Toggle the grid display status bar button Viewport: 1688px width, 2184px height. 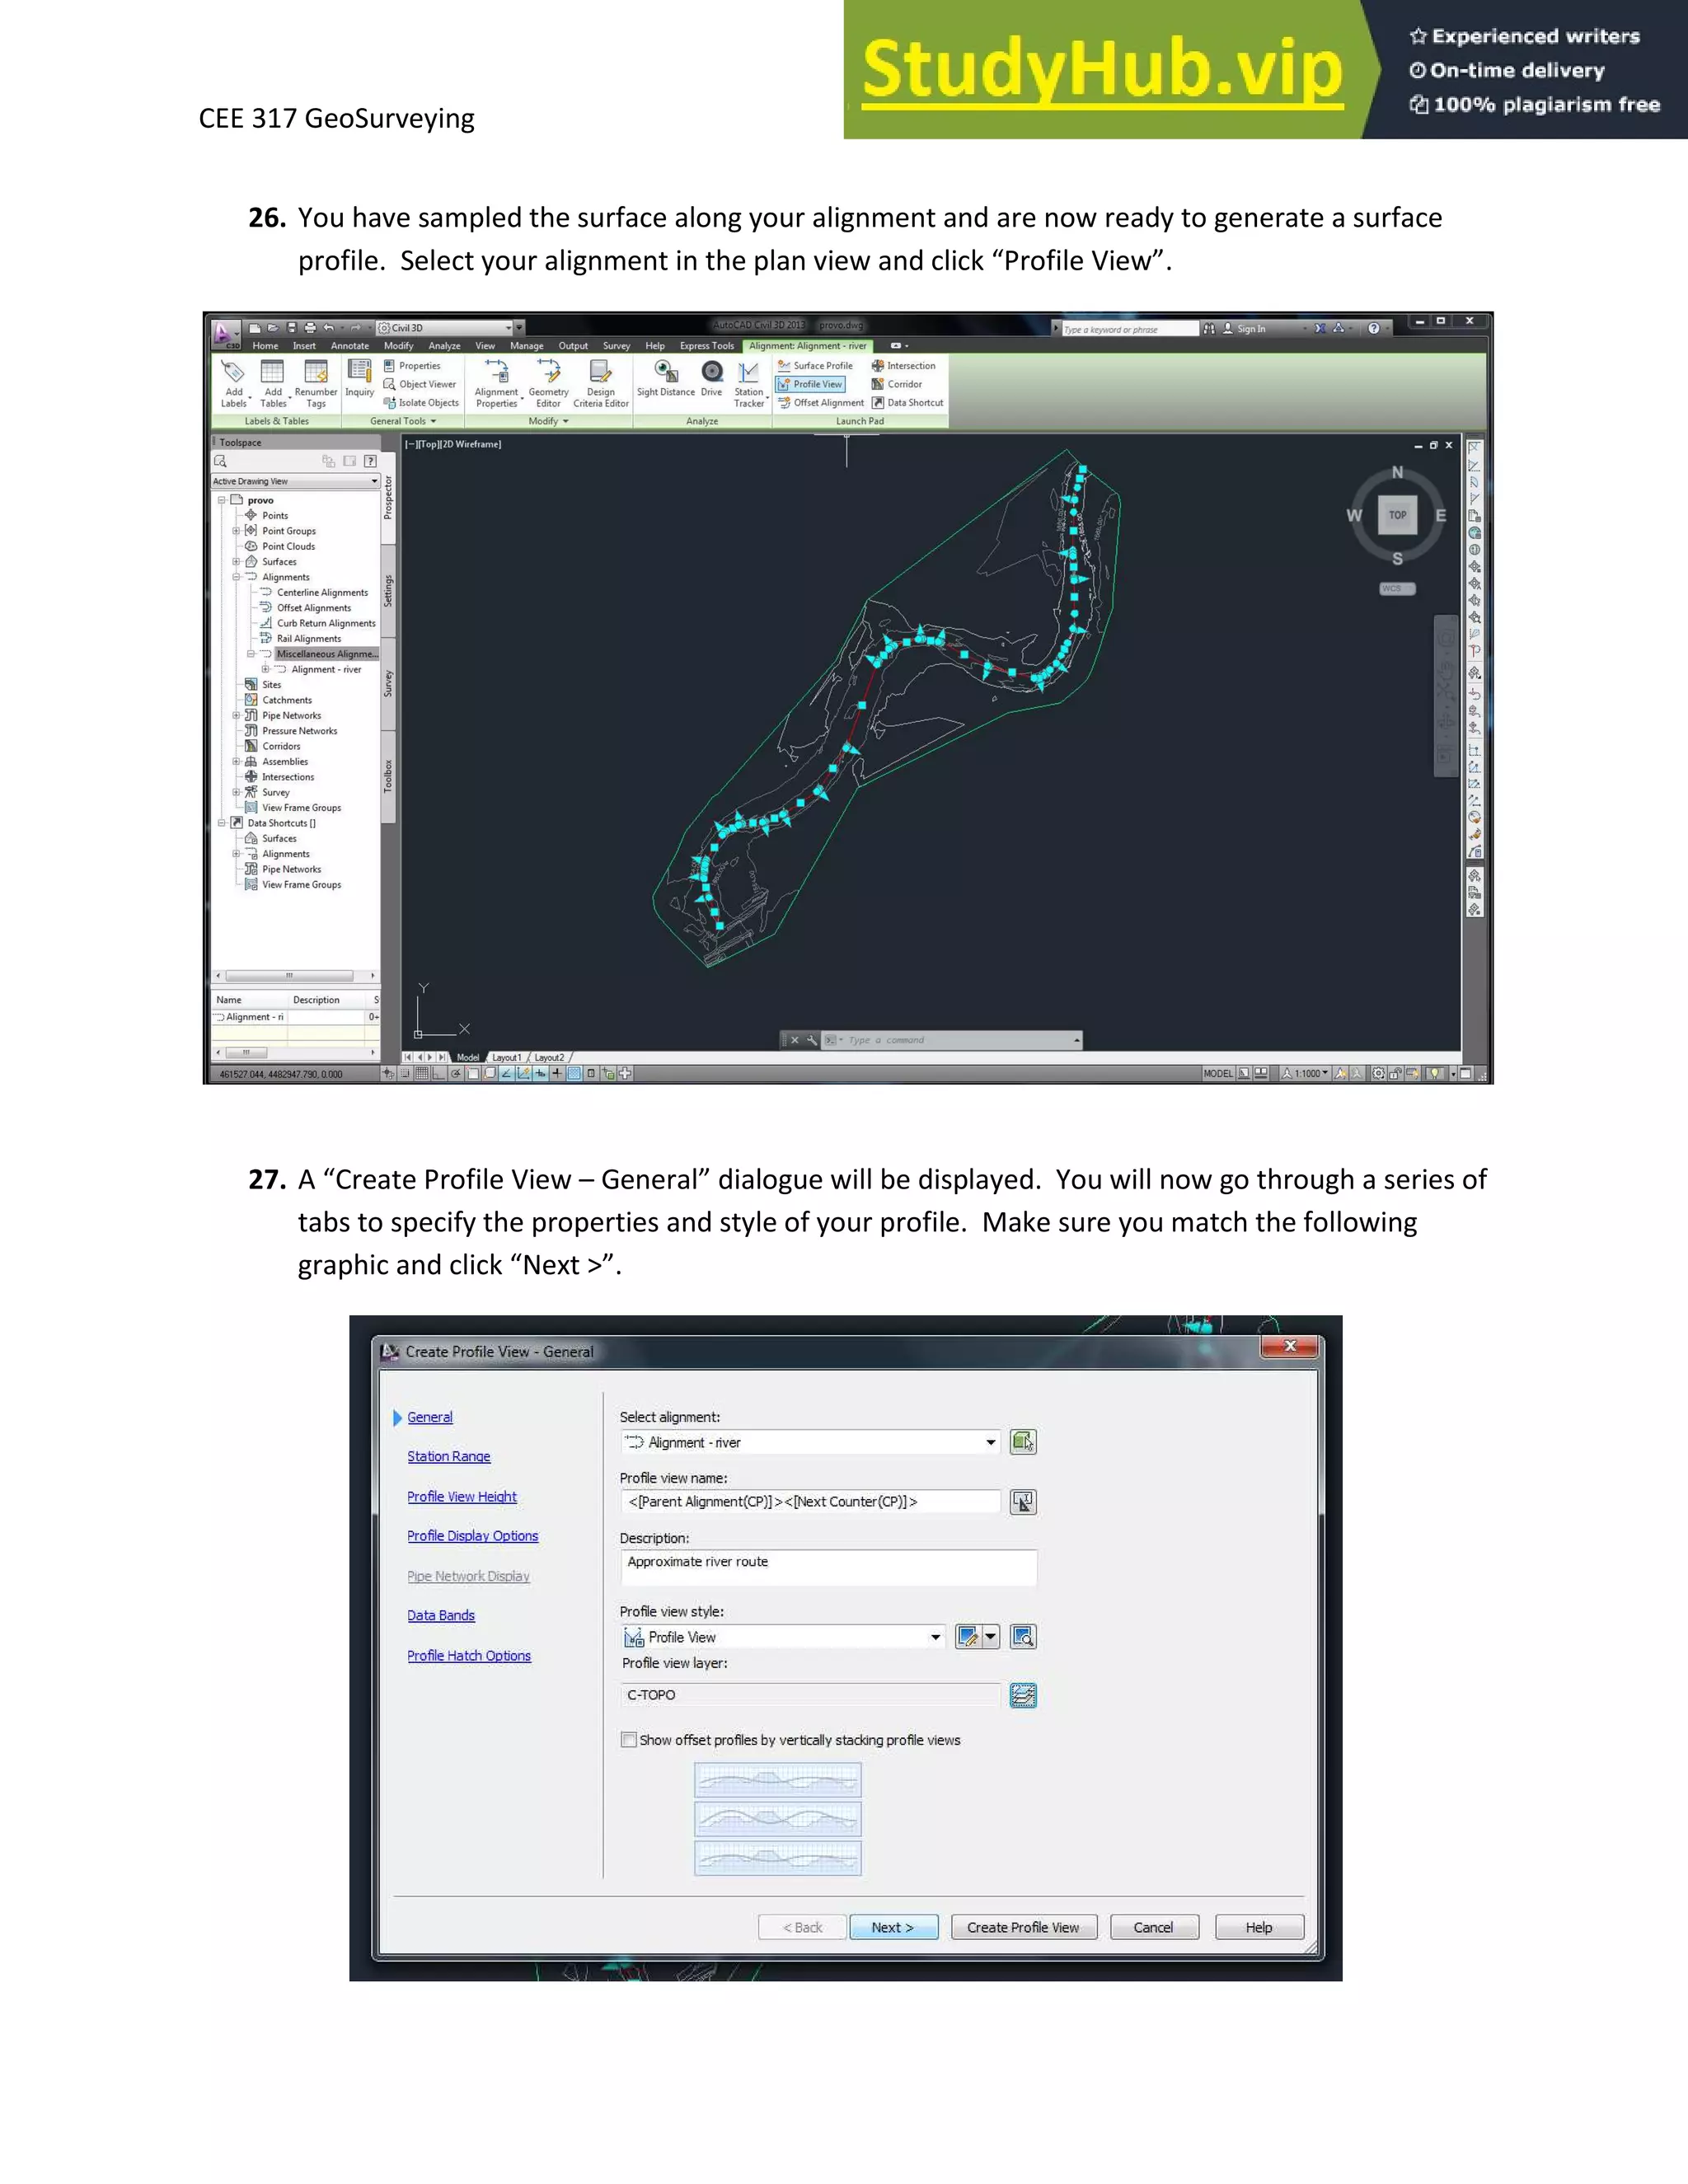422,1074
